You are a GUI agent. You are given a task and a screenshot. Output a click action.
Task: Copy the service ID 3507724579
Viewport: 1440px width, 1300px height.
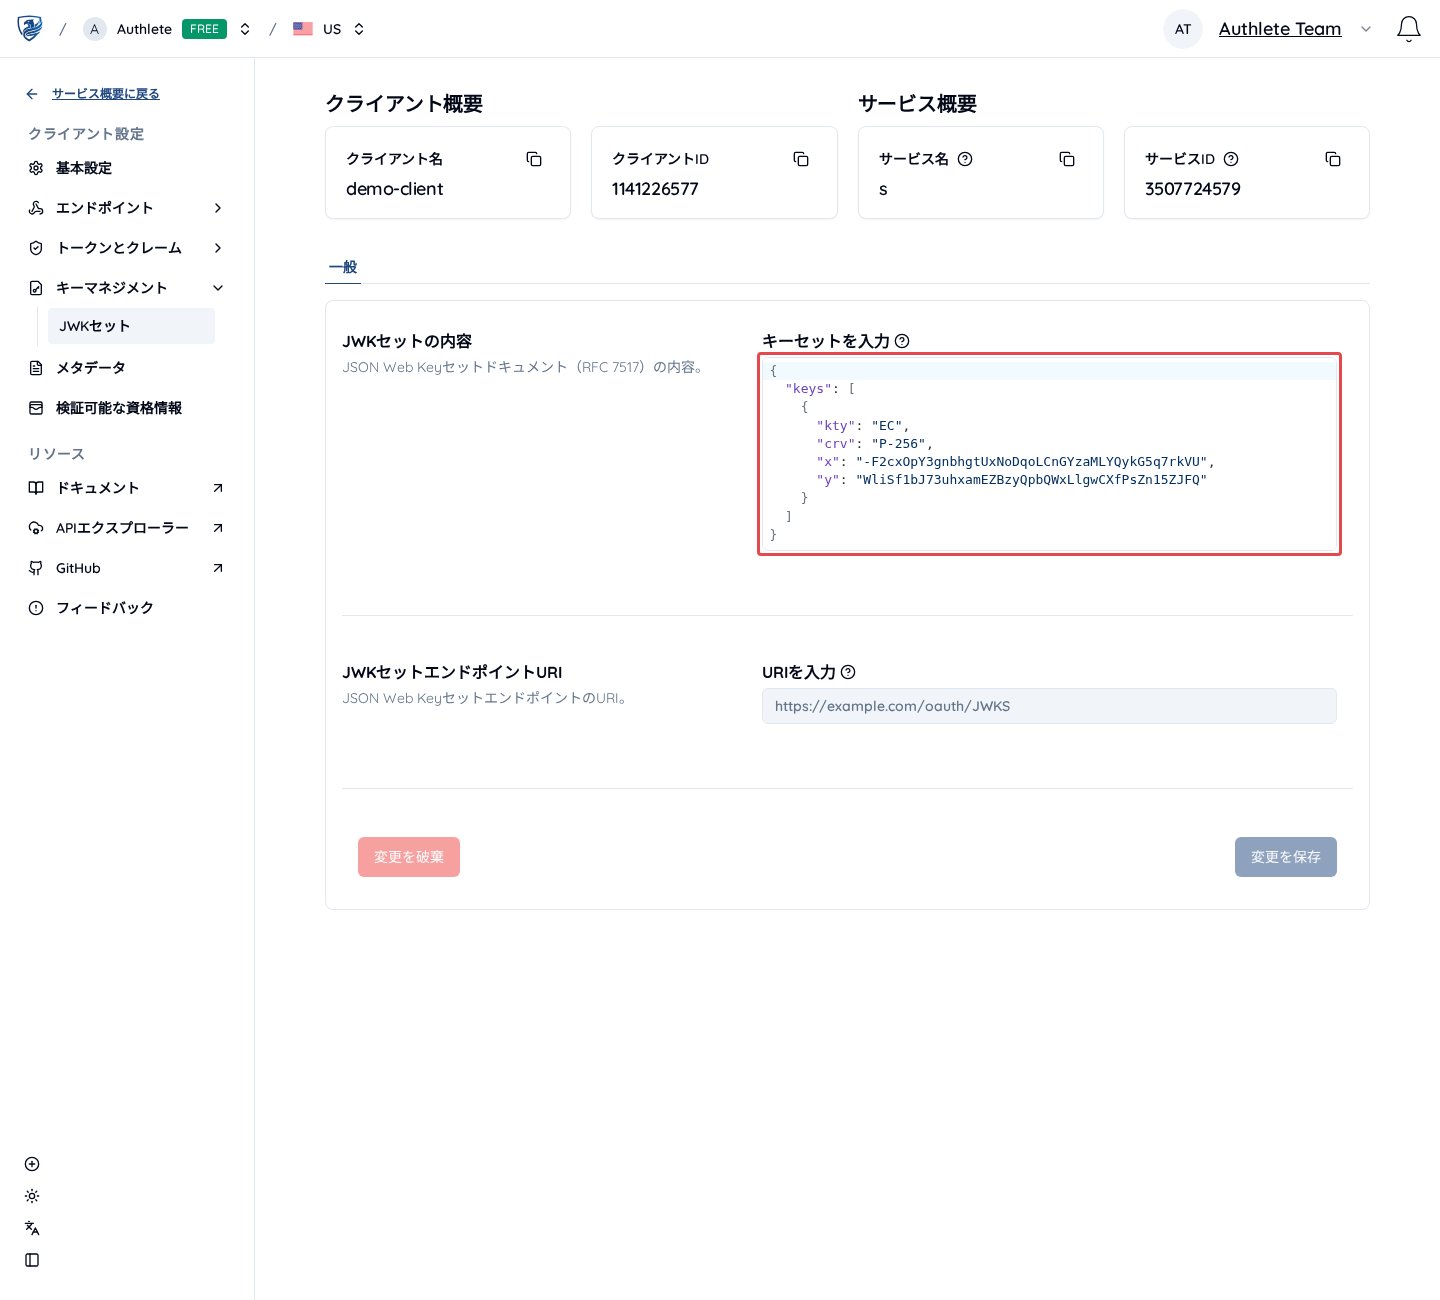tap(1333, 159)
